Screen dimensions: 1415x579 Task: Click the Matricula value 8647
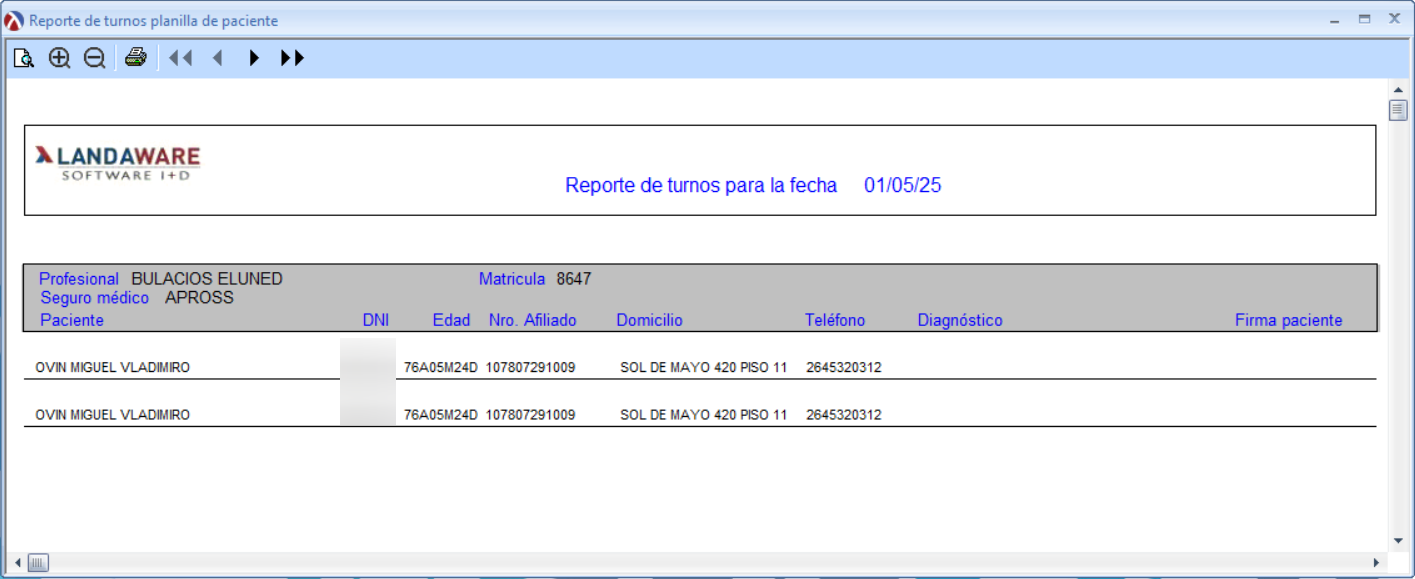coord(574,279)
